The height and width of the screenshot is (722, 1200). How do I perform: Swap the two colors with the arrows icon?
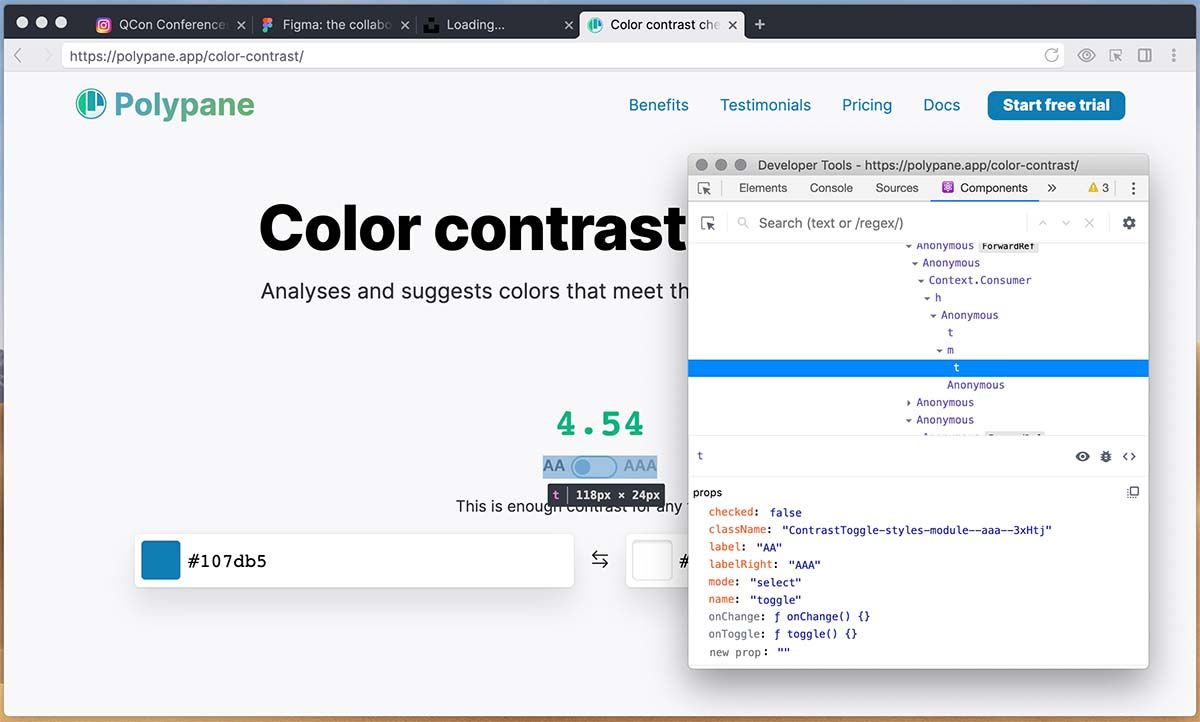click(x=600, y=560)
